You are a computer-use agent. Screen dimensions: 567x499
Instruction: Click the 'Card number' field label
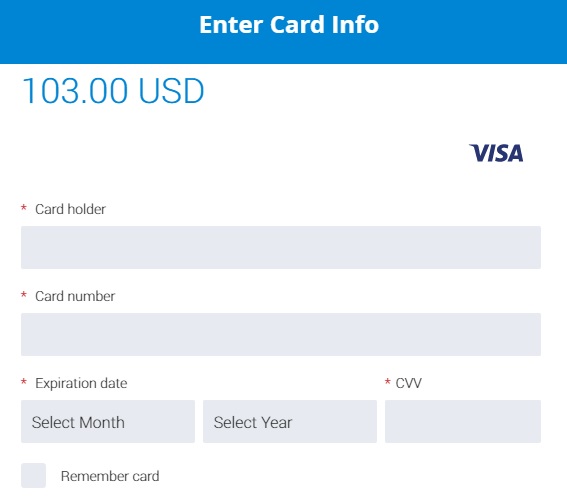(x=75, y=296)
